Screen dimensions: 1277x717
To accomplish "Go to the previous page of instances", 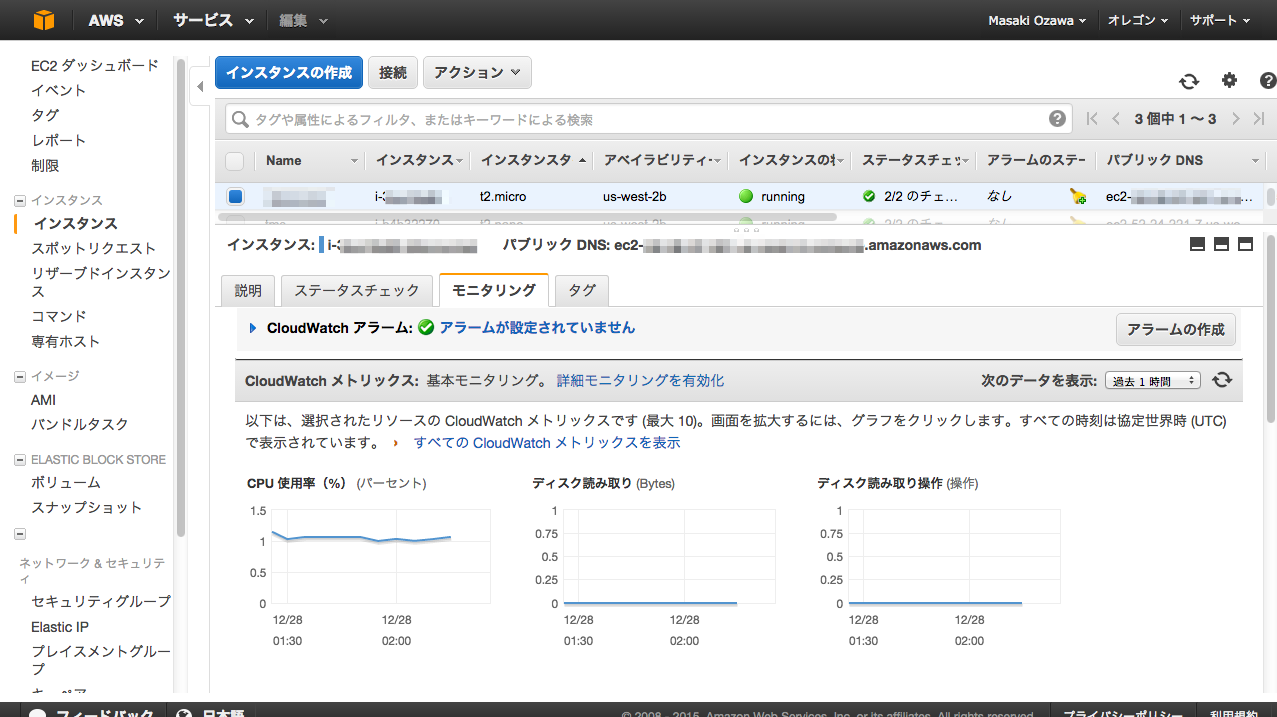I will point(1116,119).
